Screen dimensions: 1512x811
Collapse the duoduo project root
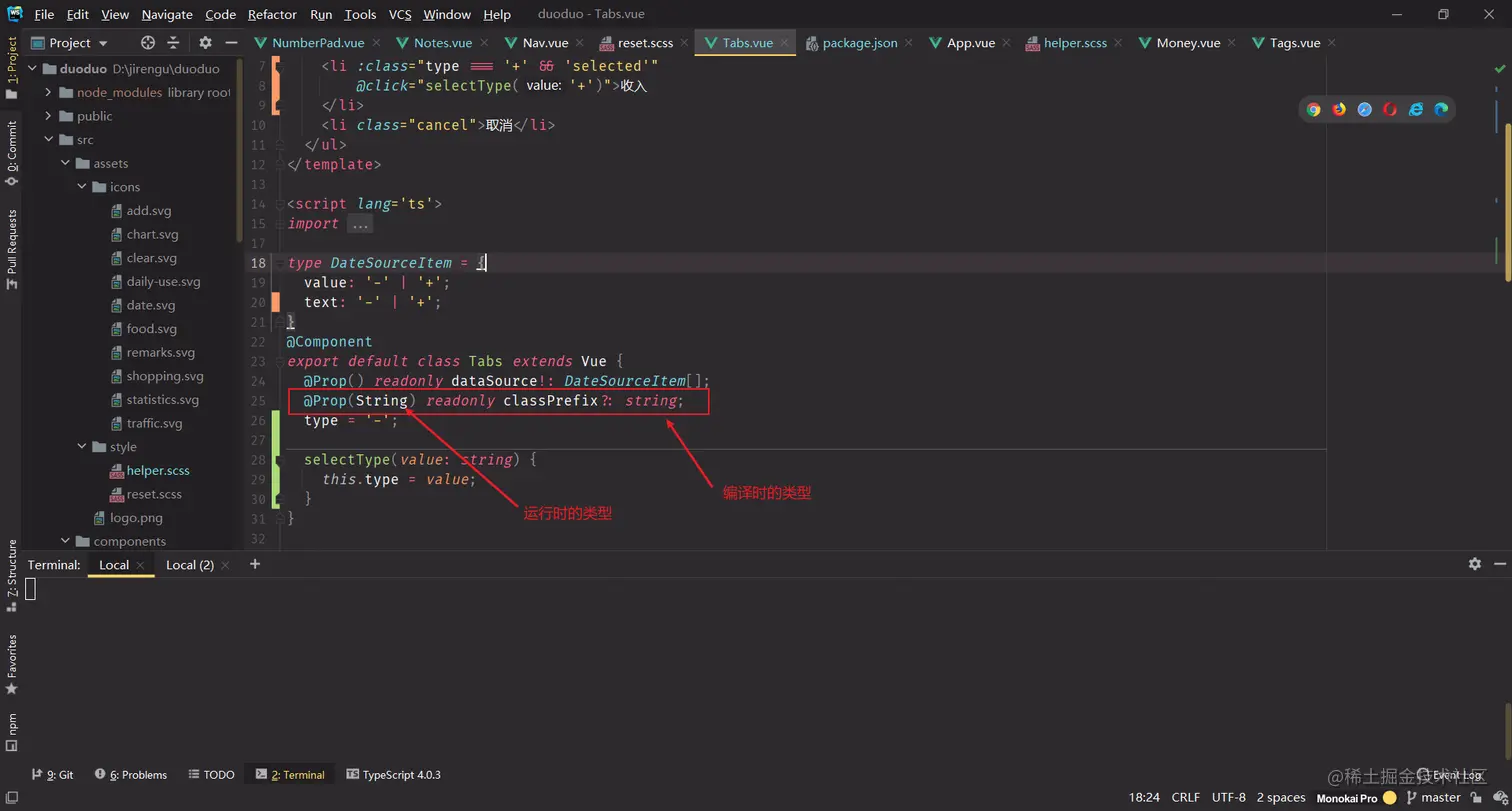32,69
